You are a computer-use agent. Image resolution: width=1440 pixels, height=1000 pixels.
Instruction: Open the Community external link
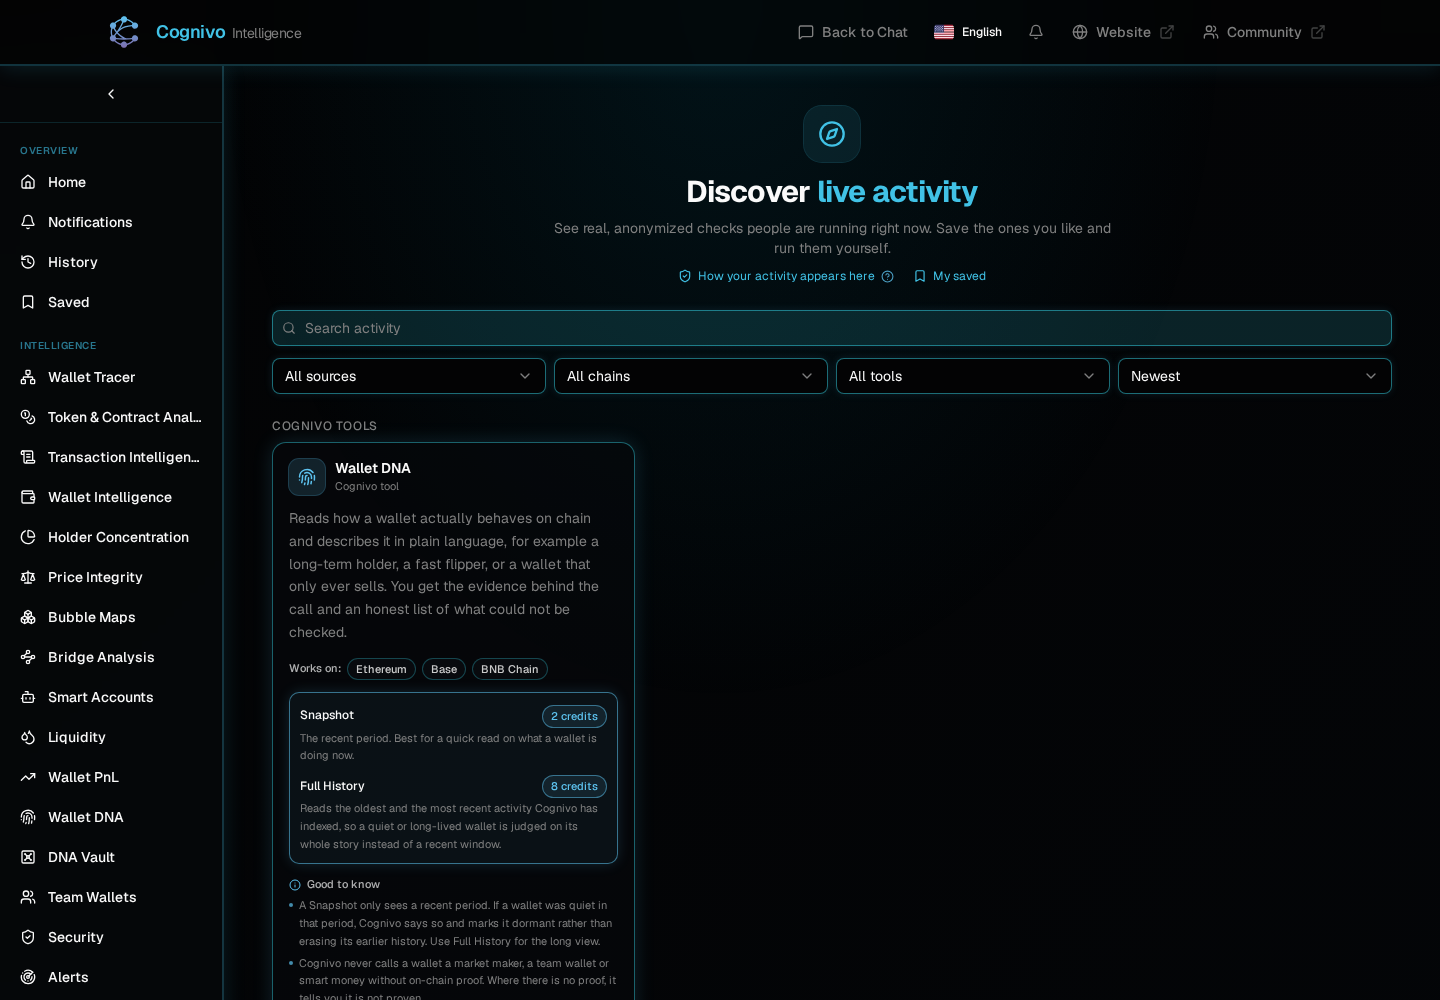tap(1264, 32)
